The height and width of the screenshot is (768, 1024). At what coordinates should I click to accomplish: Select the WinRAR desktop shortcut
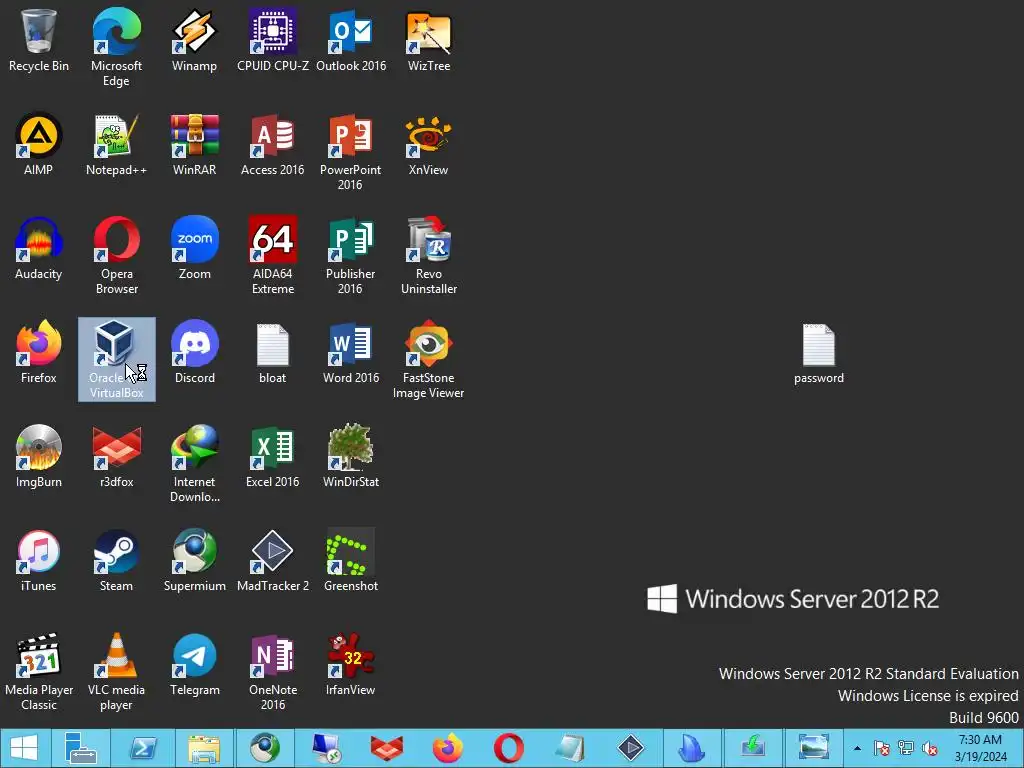(194, 144)
